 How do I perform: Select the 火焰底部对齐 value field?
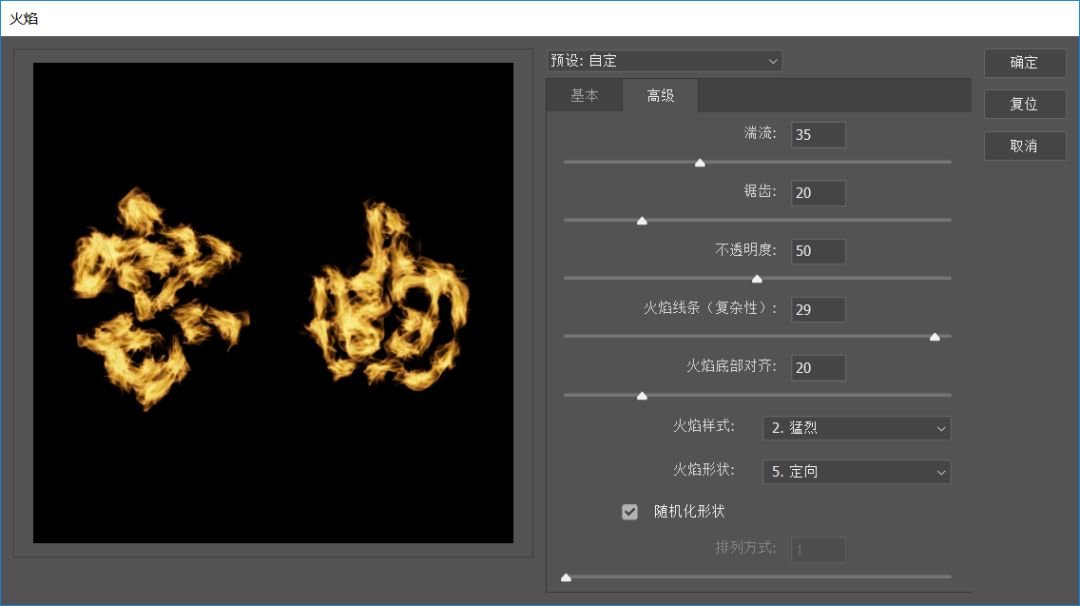[818, 368]
